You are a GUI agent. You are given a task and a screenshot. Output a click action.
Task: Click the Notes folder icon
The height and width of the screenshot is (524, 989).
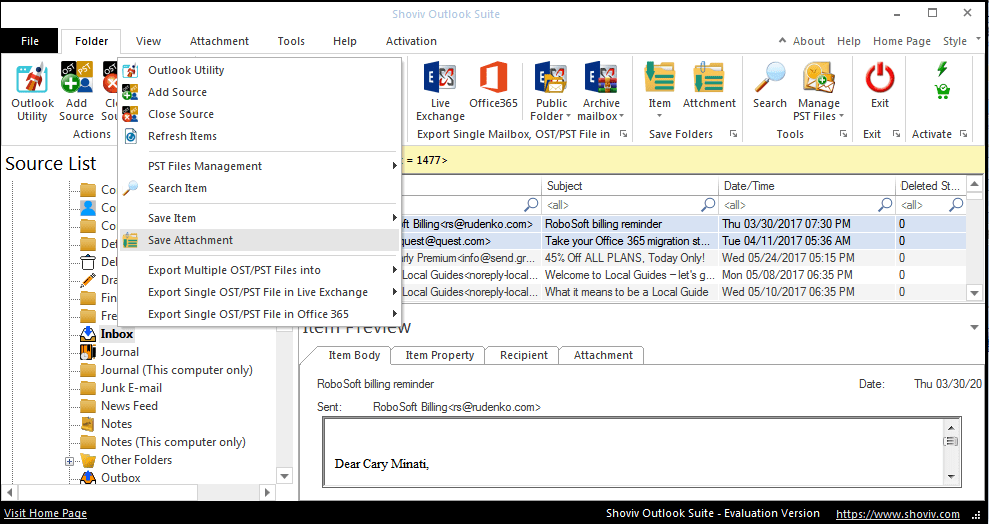point(88,424)
